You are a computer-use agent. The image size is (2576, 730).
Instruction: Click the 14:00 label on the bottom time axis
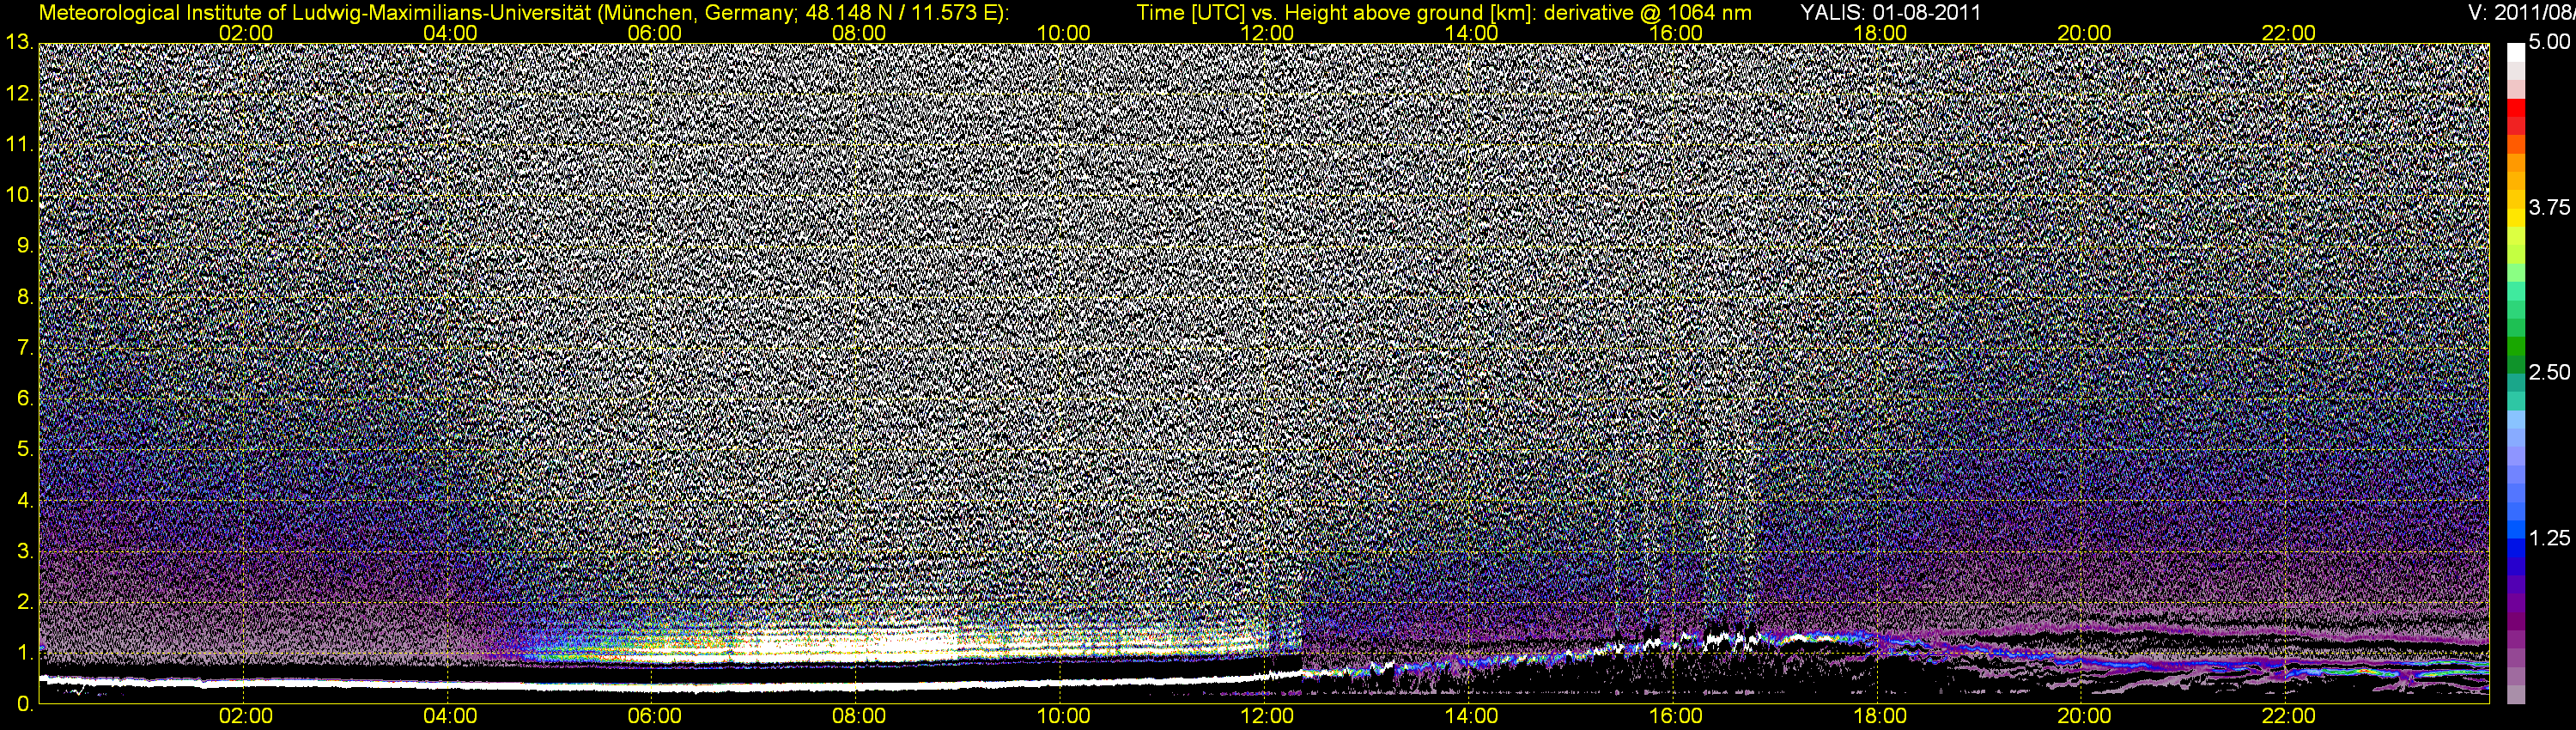click(1472, 716)
